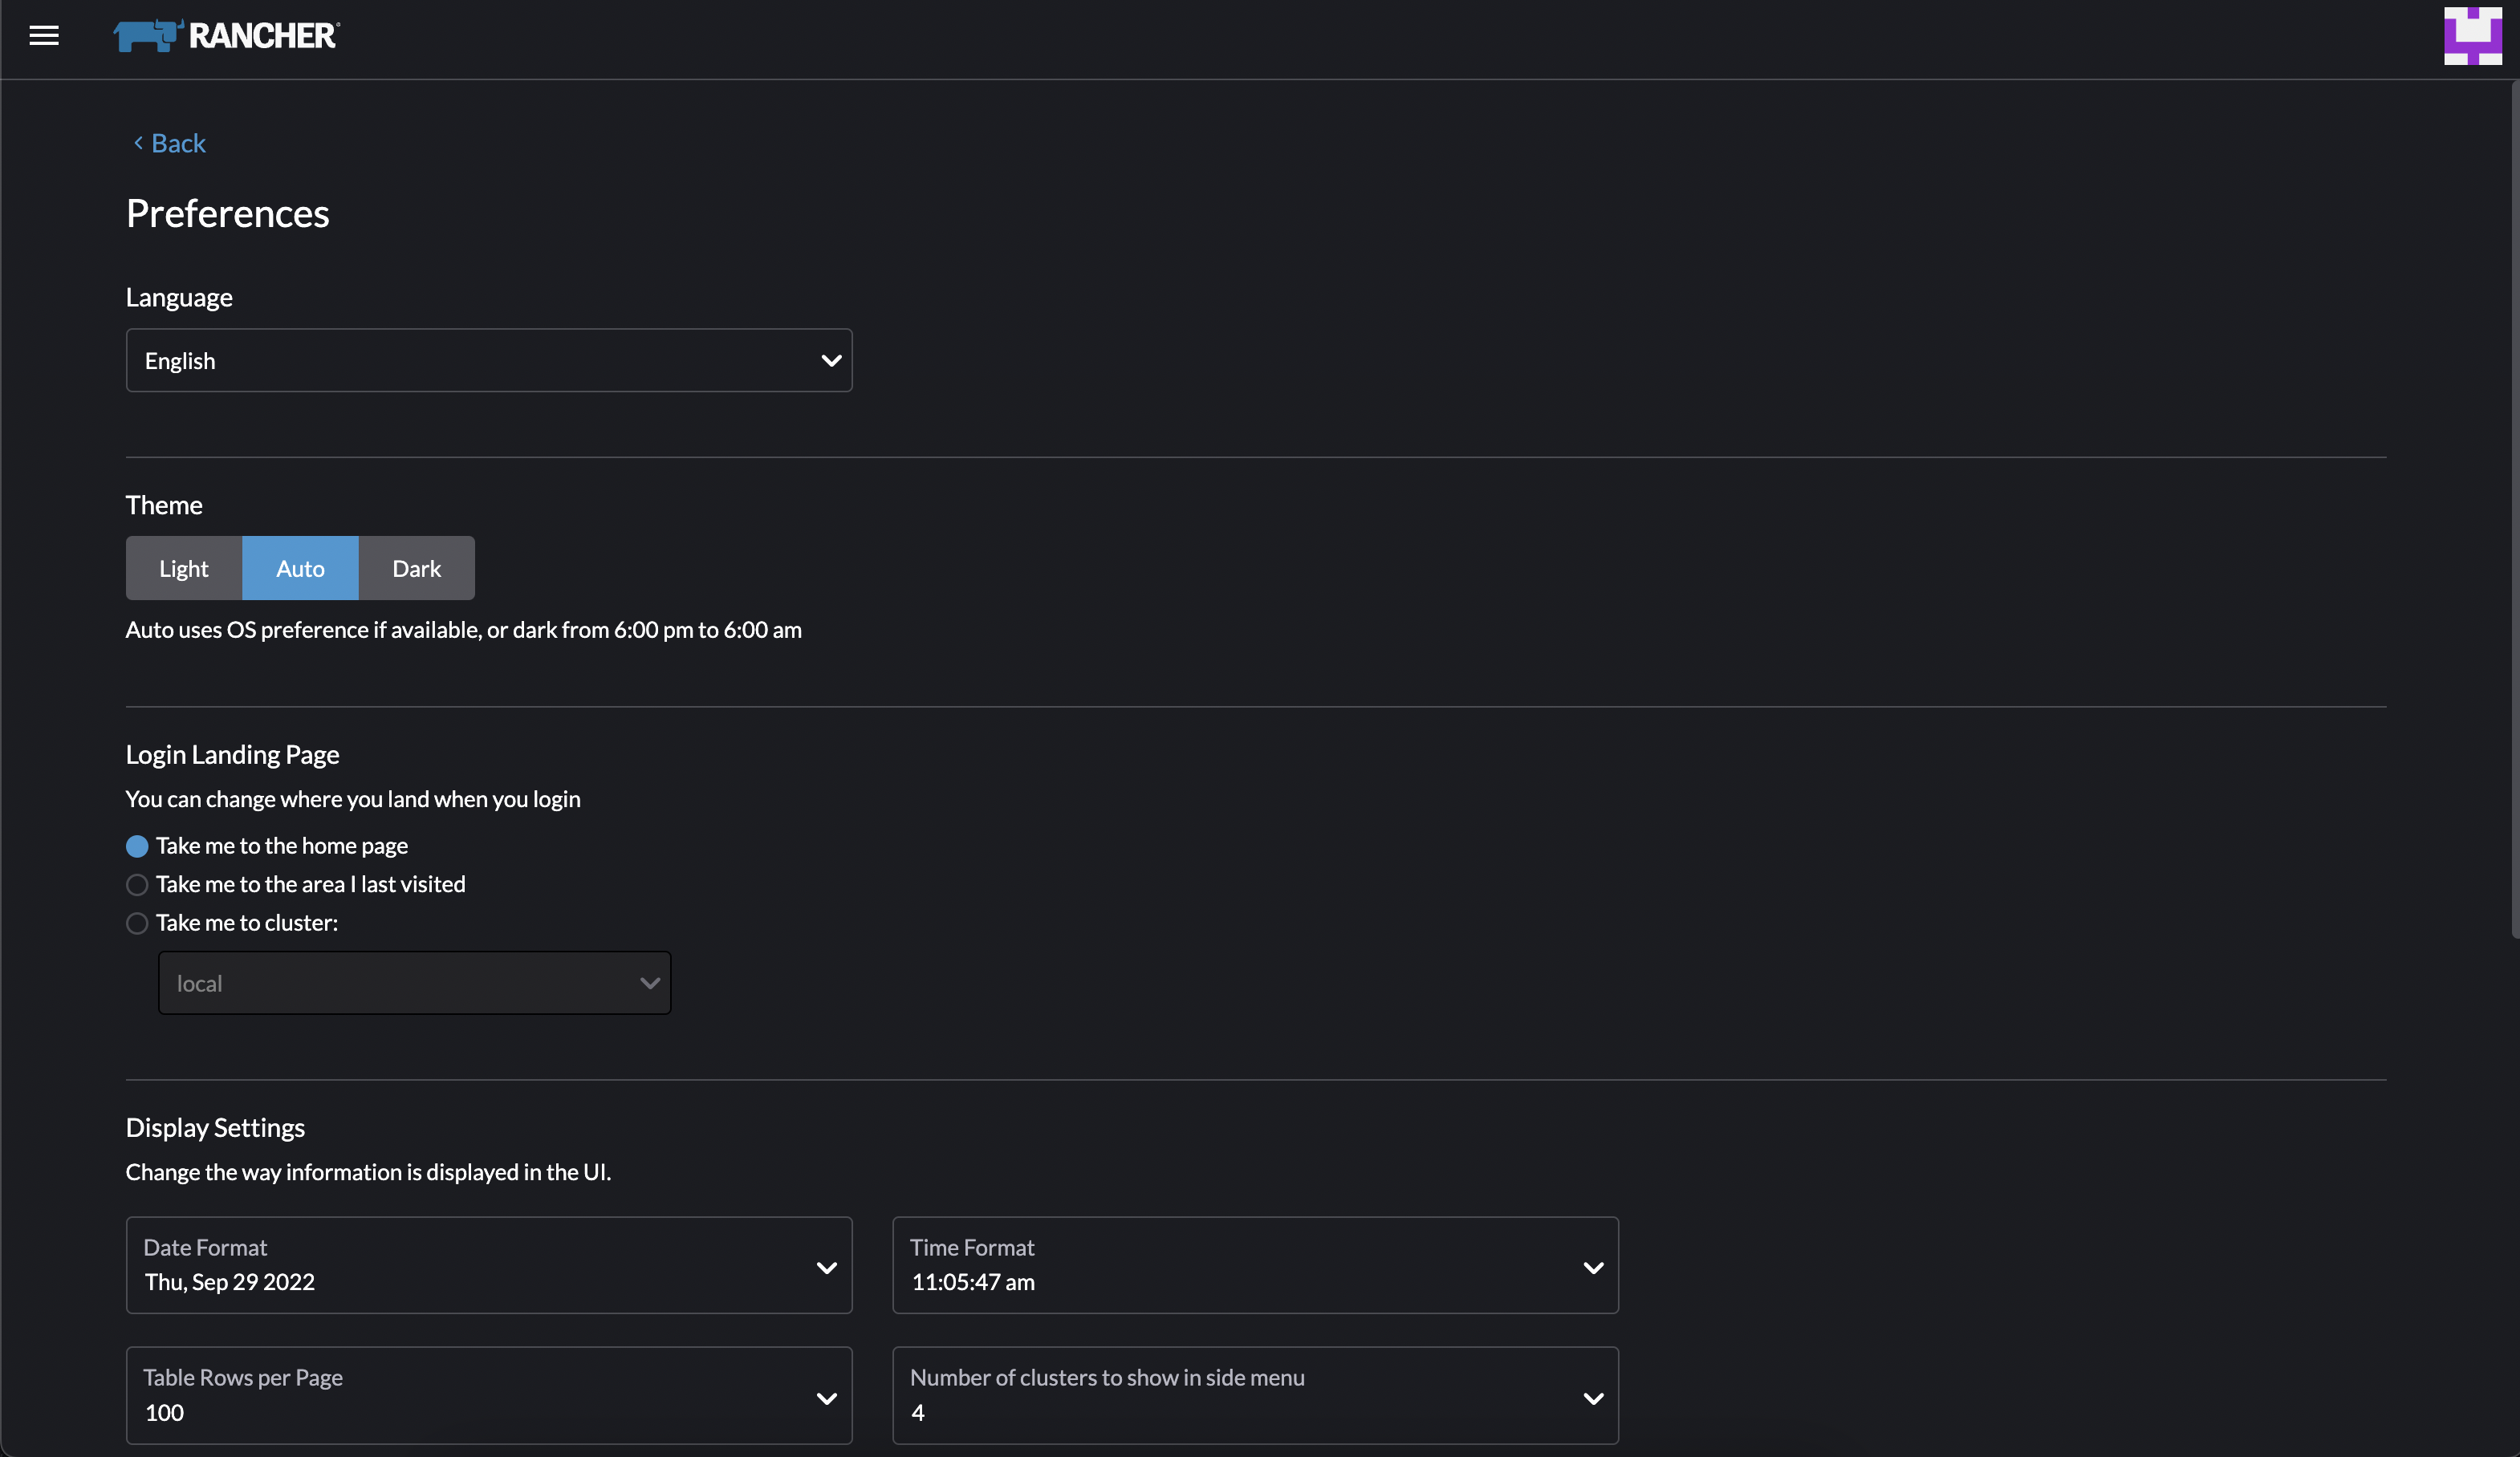This screenshot has height=1457, width=2520.
Task: Open the user avatar menu
Action: pyautogui.click(x=2472, y=36)
